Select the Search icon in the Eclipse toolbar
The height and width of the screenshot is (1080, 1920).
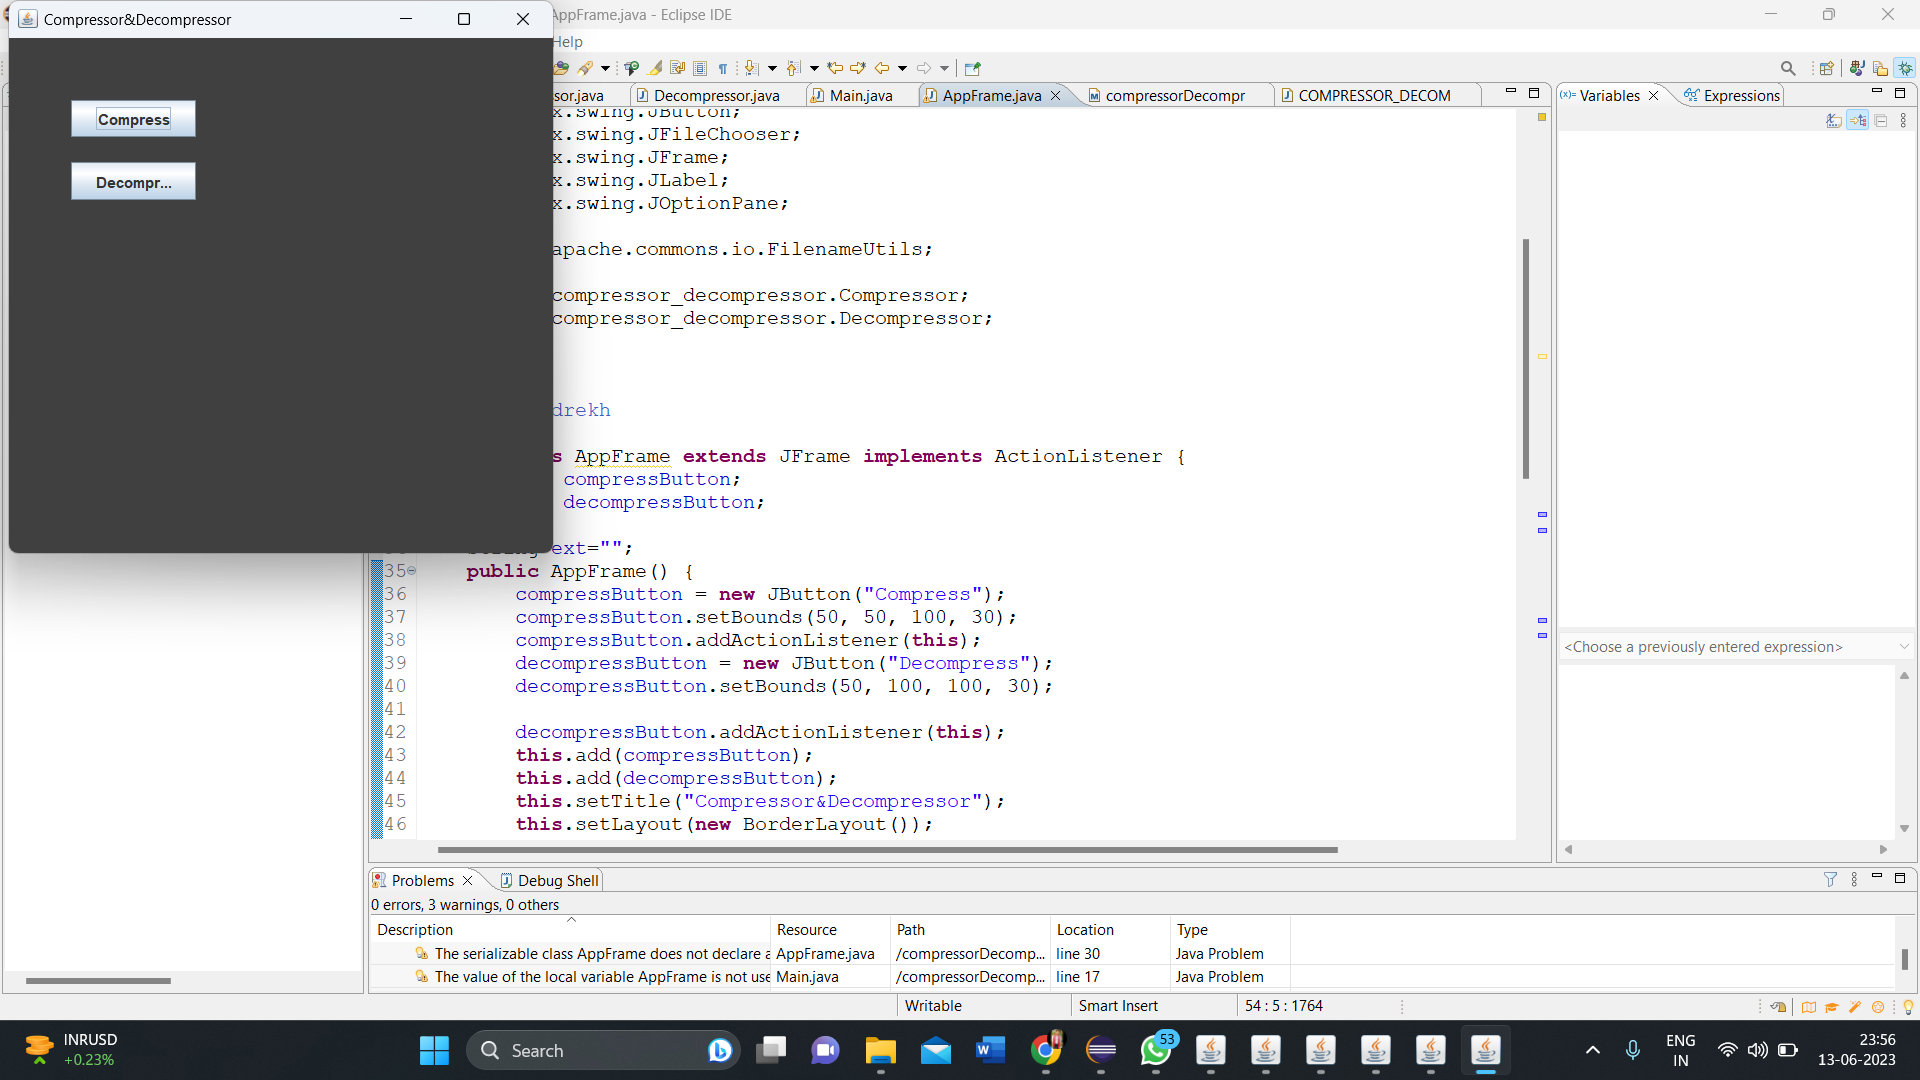click(x=1788, y=70)
